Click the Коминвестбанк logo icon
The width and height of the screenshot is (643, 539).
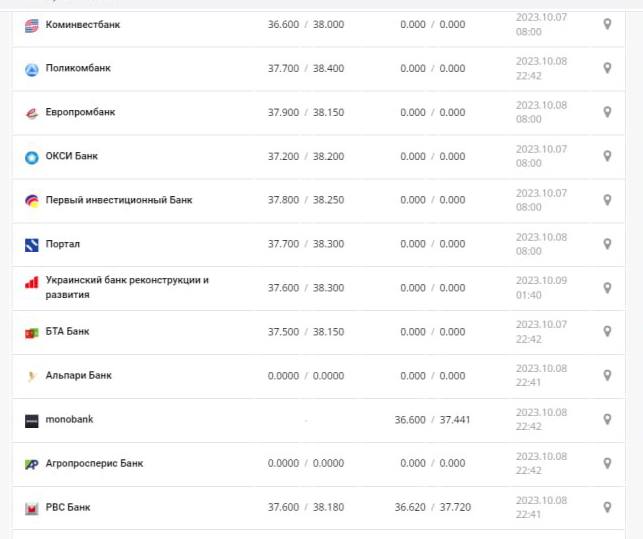pos(31,25)
